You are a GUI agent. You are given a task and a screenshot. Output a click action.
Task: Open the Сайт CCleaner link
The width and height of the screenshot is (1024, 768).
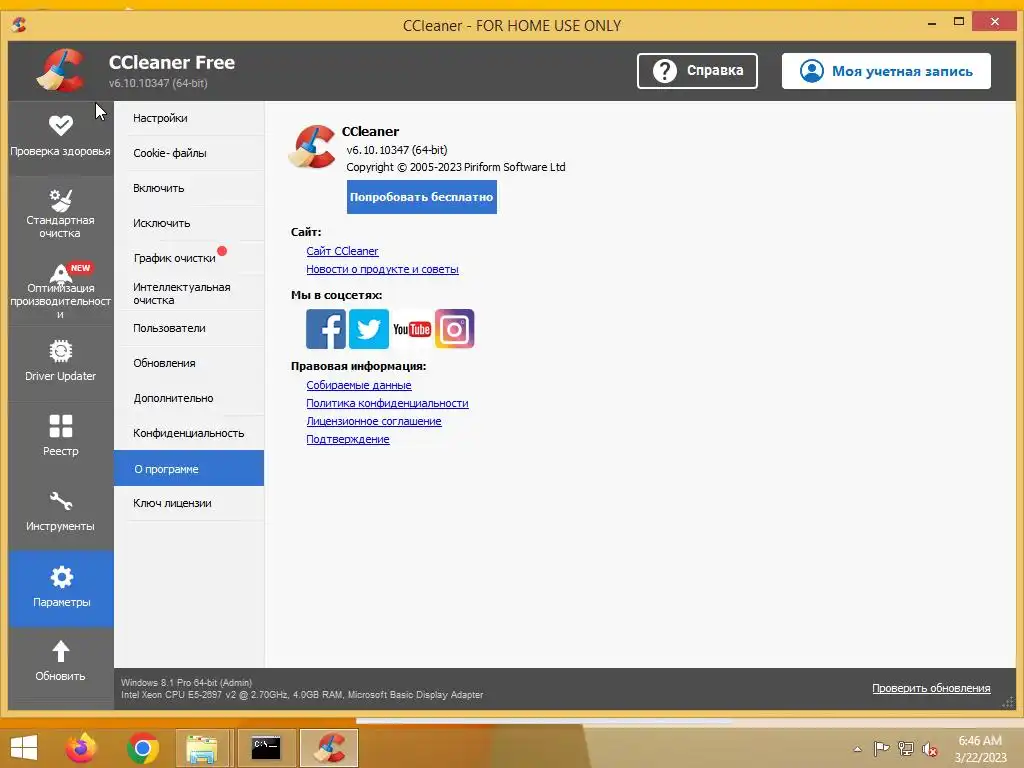342,251
